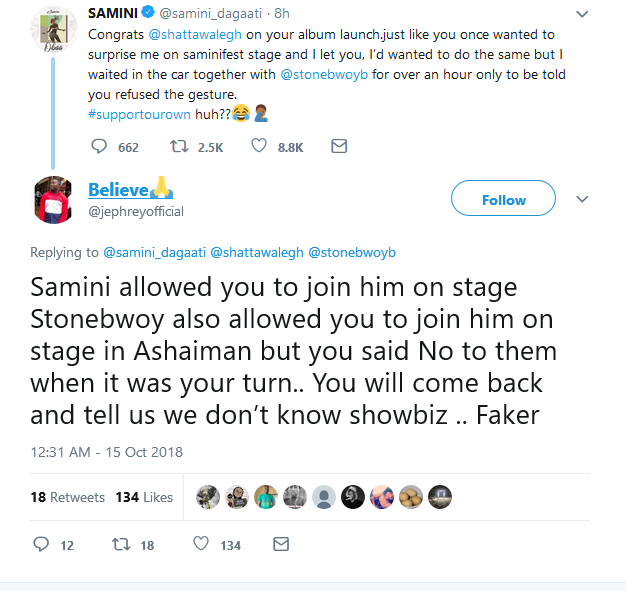Retweet SAMINI's tweet with 2.5K retweets

pyautogui.click(x=180, y=147)
